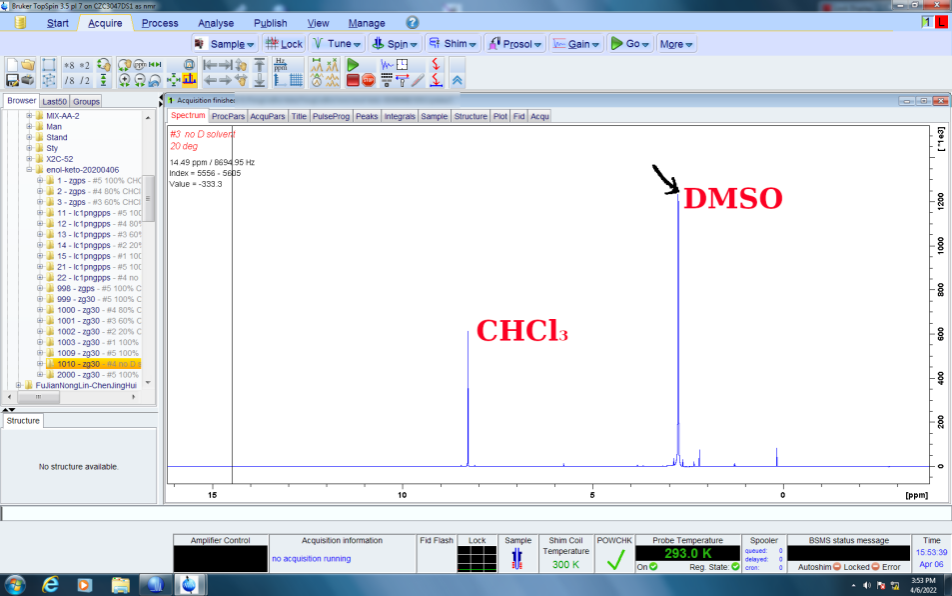
Task: Open the Shim dropdown menu
Action: click(x=453, y=44)
